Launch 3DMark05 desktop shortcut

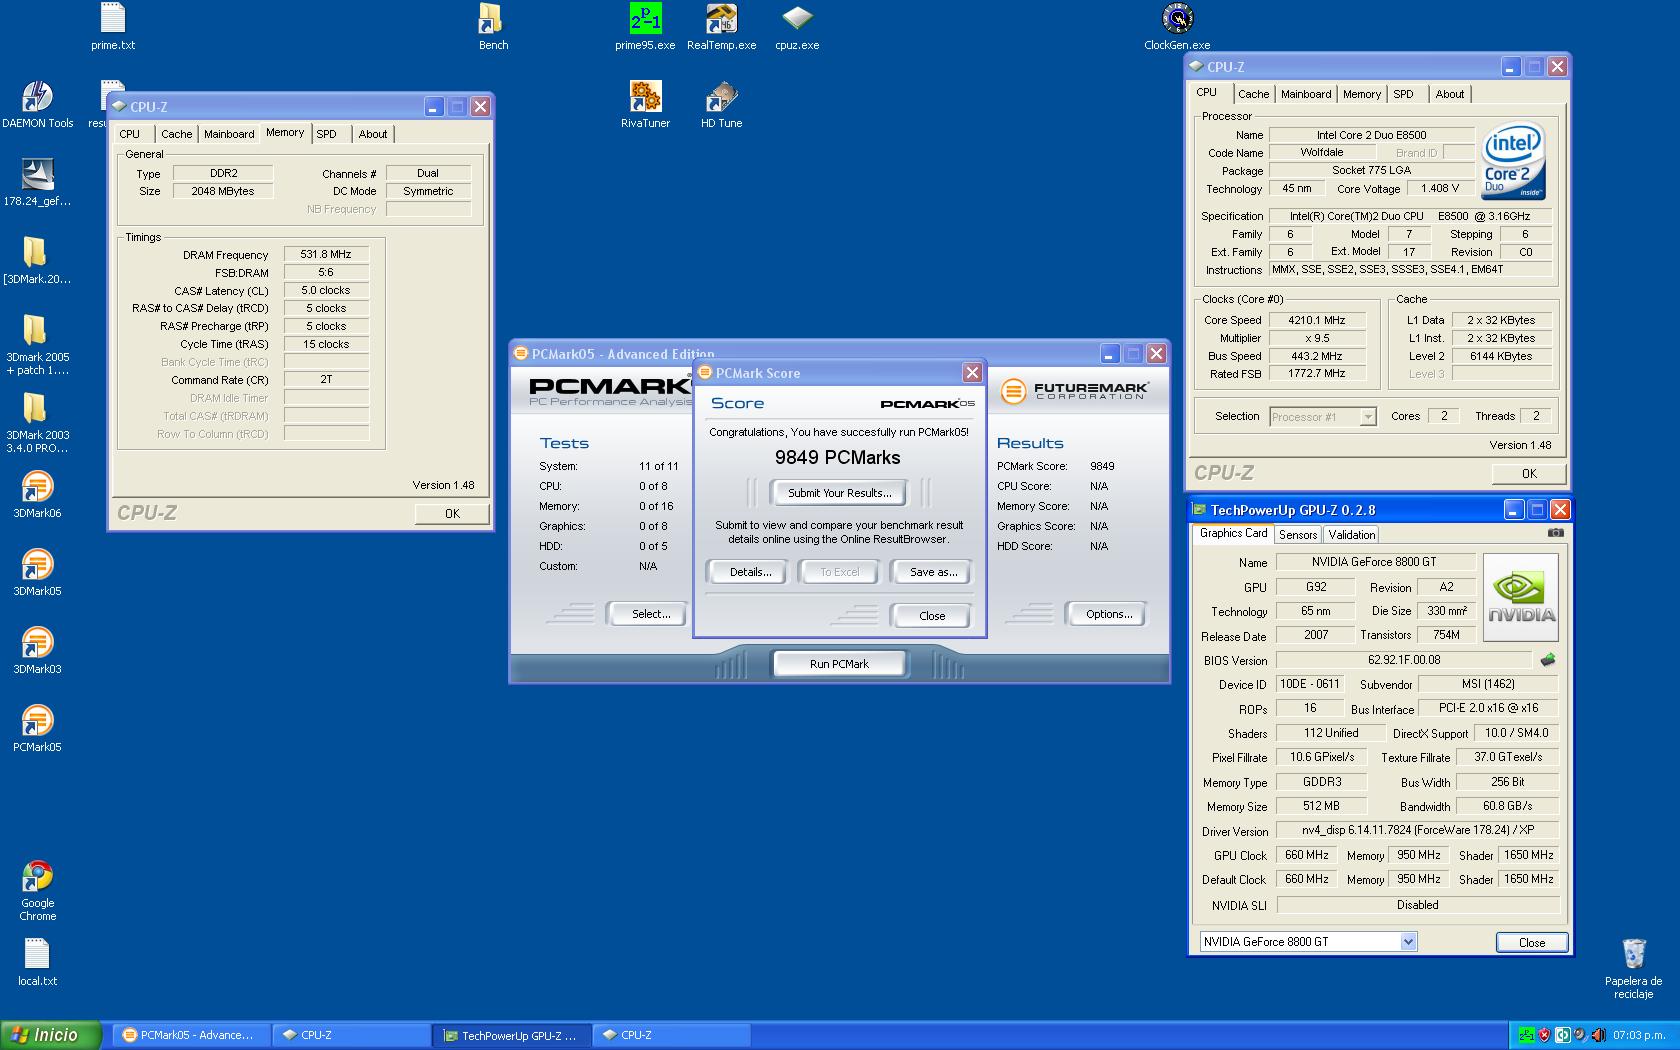[37, 573]
